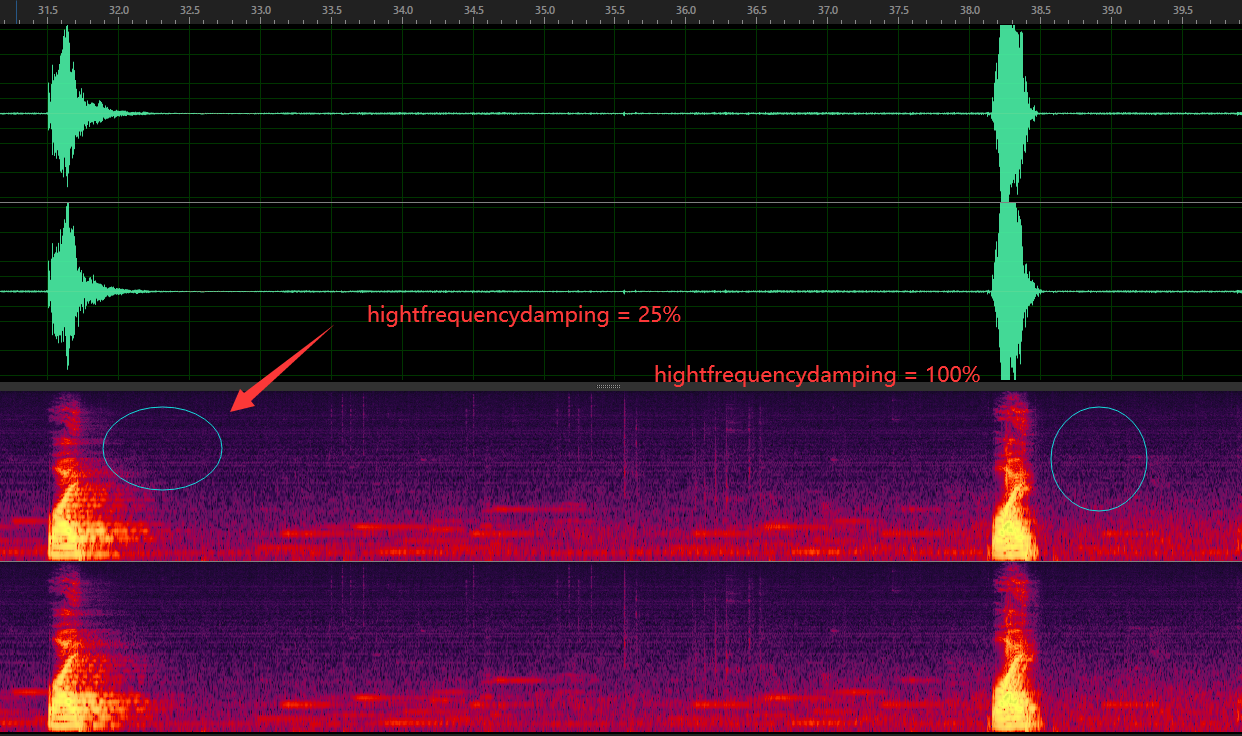Click the 31.5 mark on the time ruler

coord(47,10)
